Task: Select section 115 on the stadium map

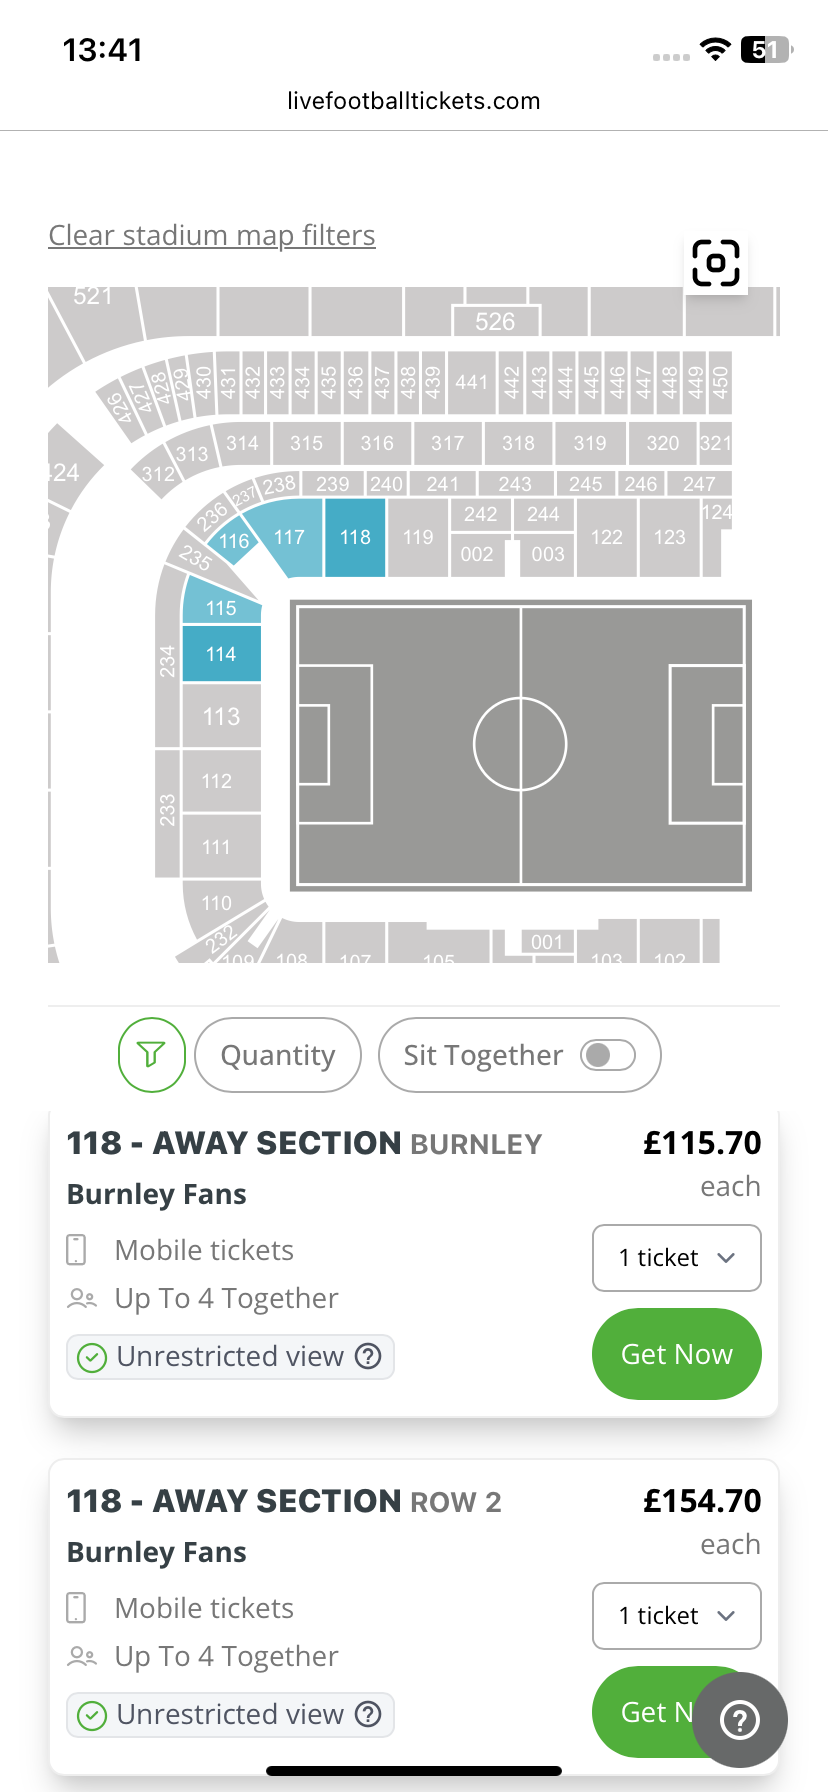Action: [220, 606]
